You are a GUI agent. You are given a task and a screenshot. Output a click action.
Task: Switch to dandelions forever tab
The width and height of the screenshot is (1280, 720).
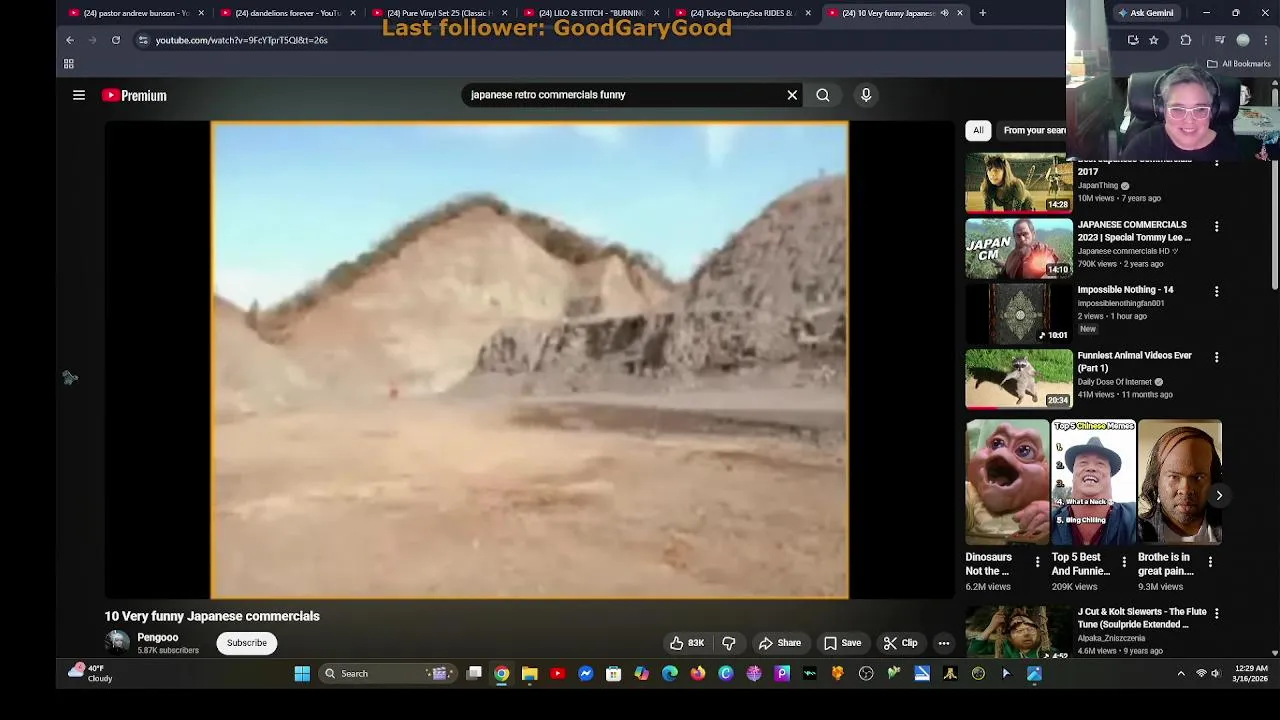[x=288, y=13]
